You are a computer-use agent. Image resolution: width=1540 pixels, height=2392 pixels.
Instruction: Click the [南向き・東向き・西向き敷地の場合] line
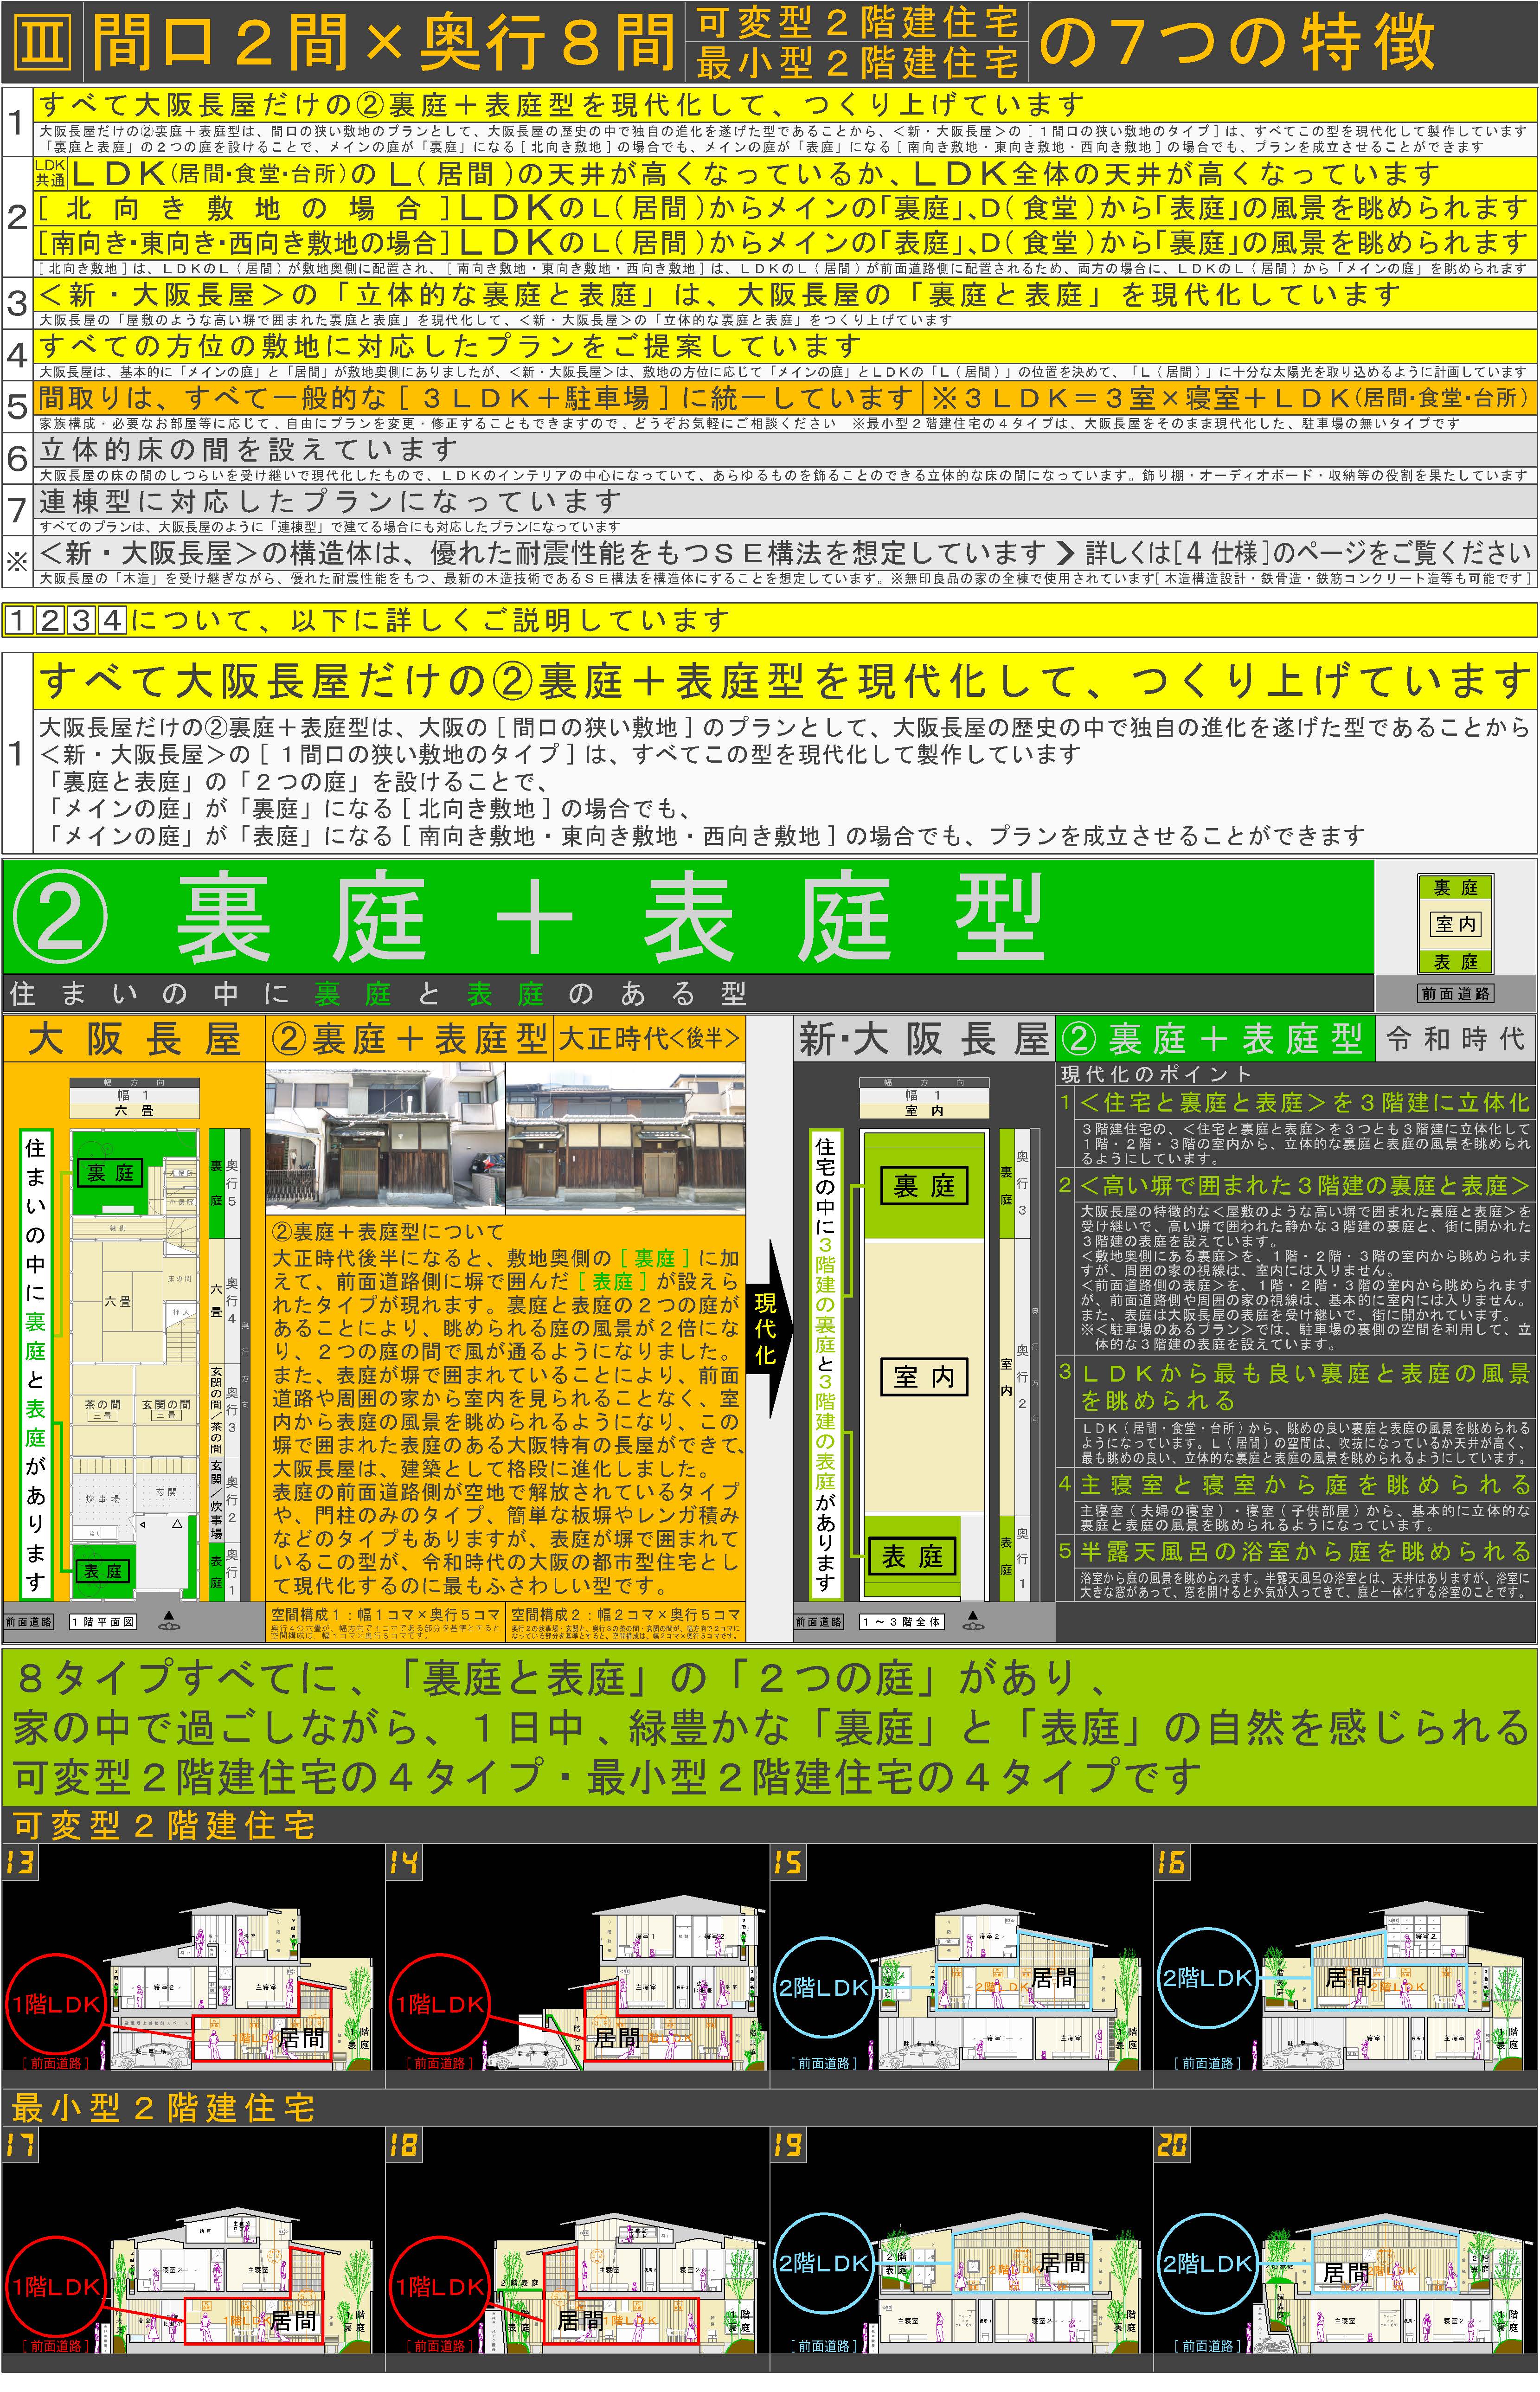click(x=784, y=242)
